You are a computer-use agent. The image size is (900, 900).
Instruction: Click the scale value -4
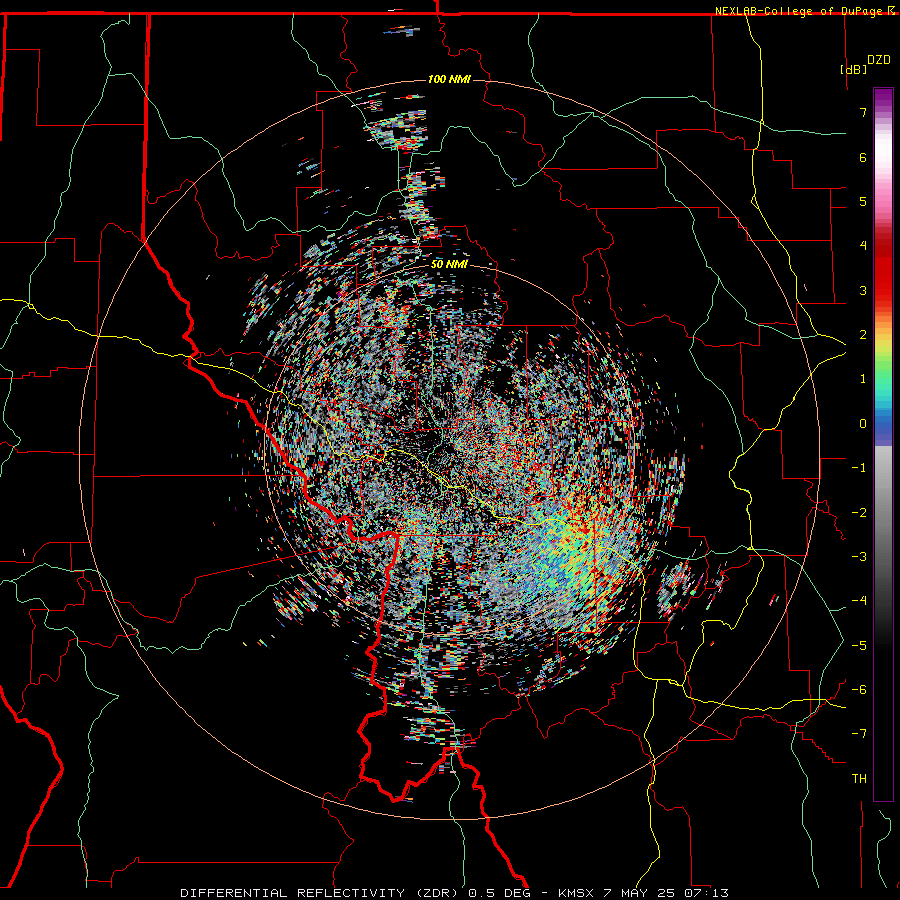859,601
